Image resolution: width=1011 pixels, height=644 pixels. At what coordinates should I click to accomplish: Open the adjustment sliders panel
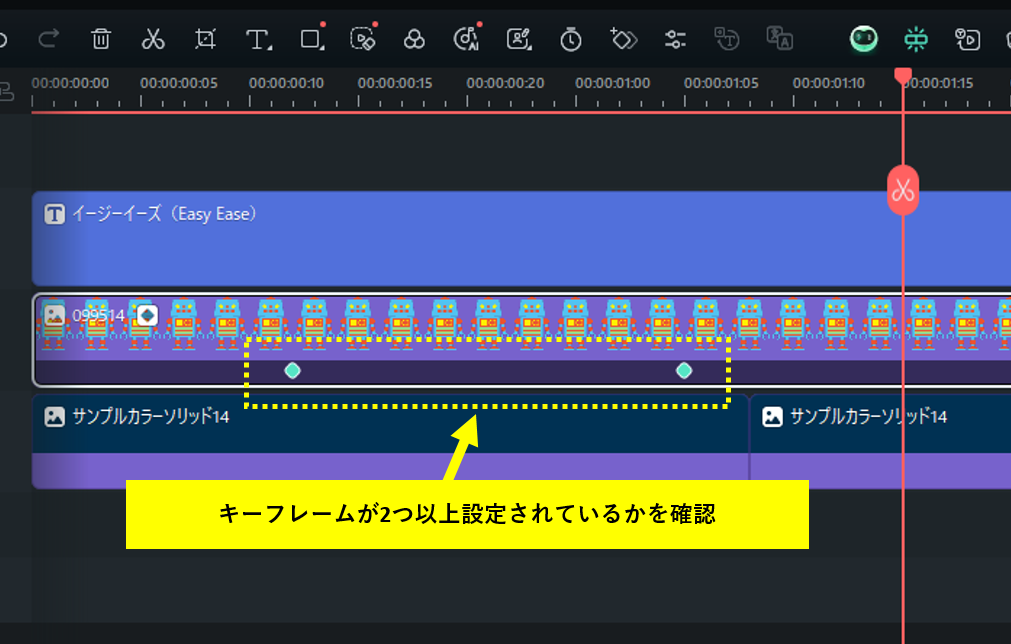pos(674,40)
